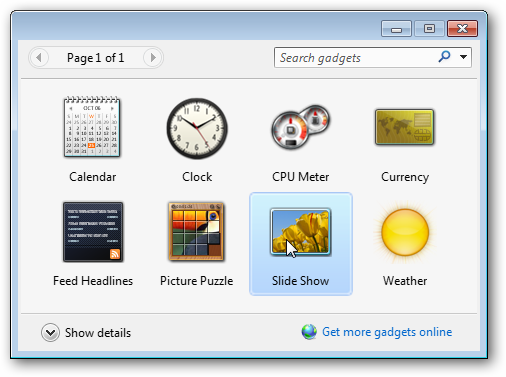Click the Picture Puzzle label text

pos(197,281)
